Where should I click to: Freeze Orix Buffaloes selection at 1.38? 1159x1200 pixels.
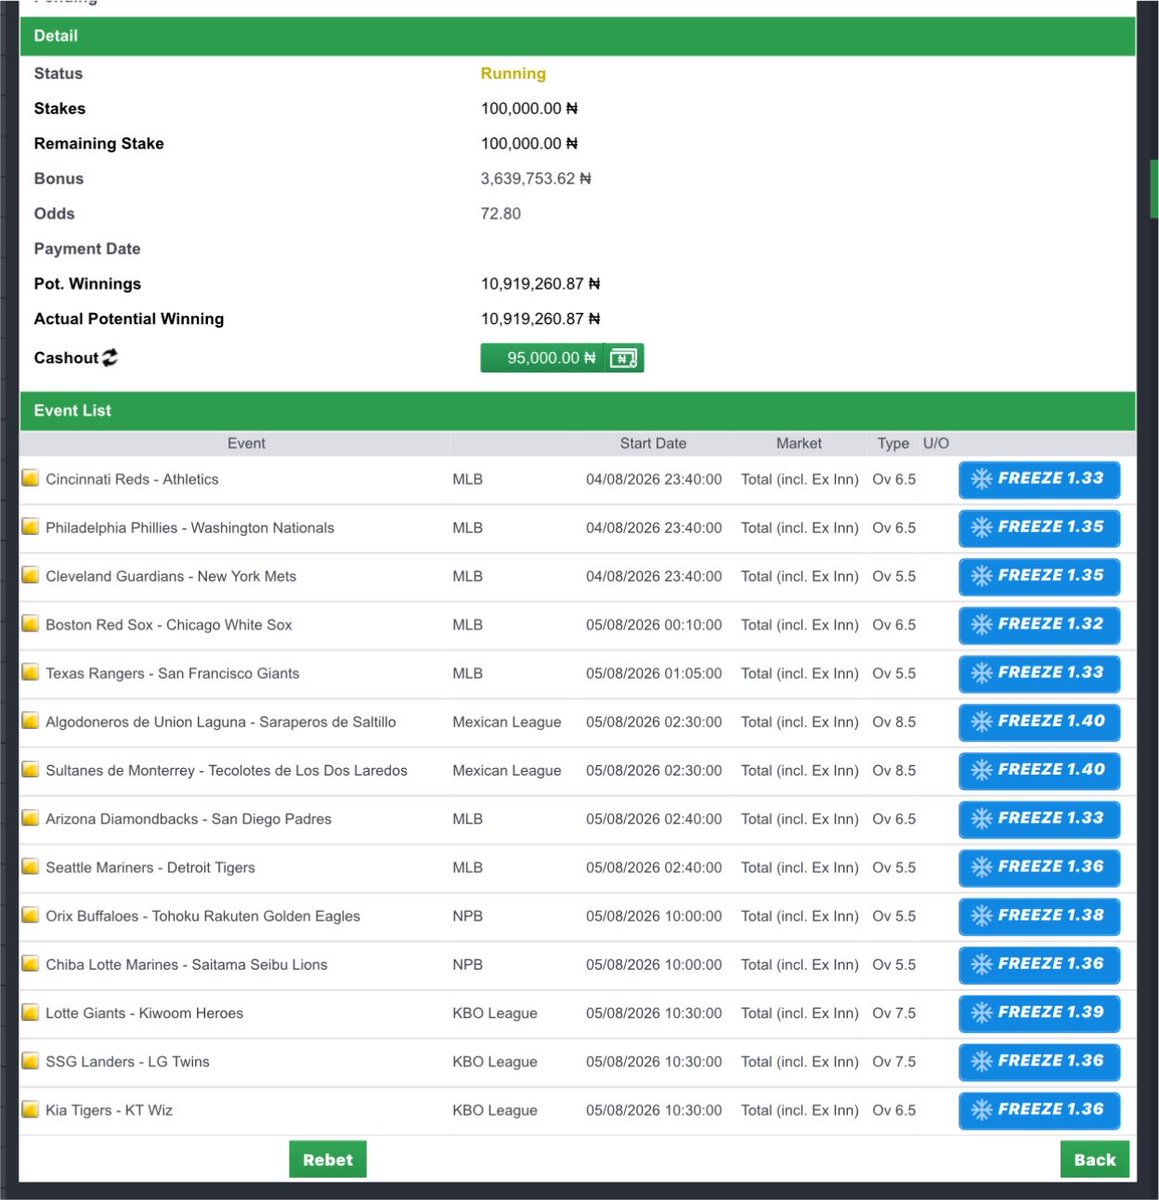1039,915
